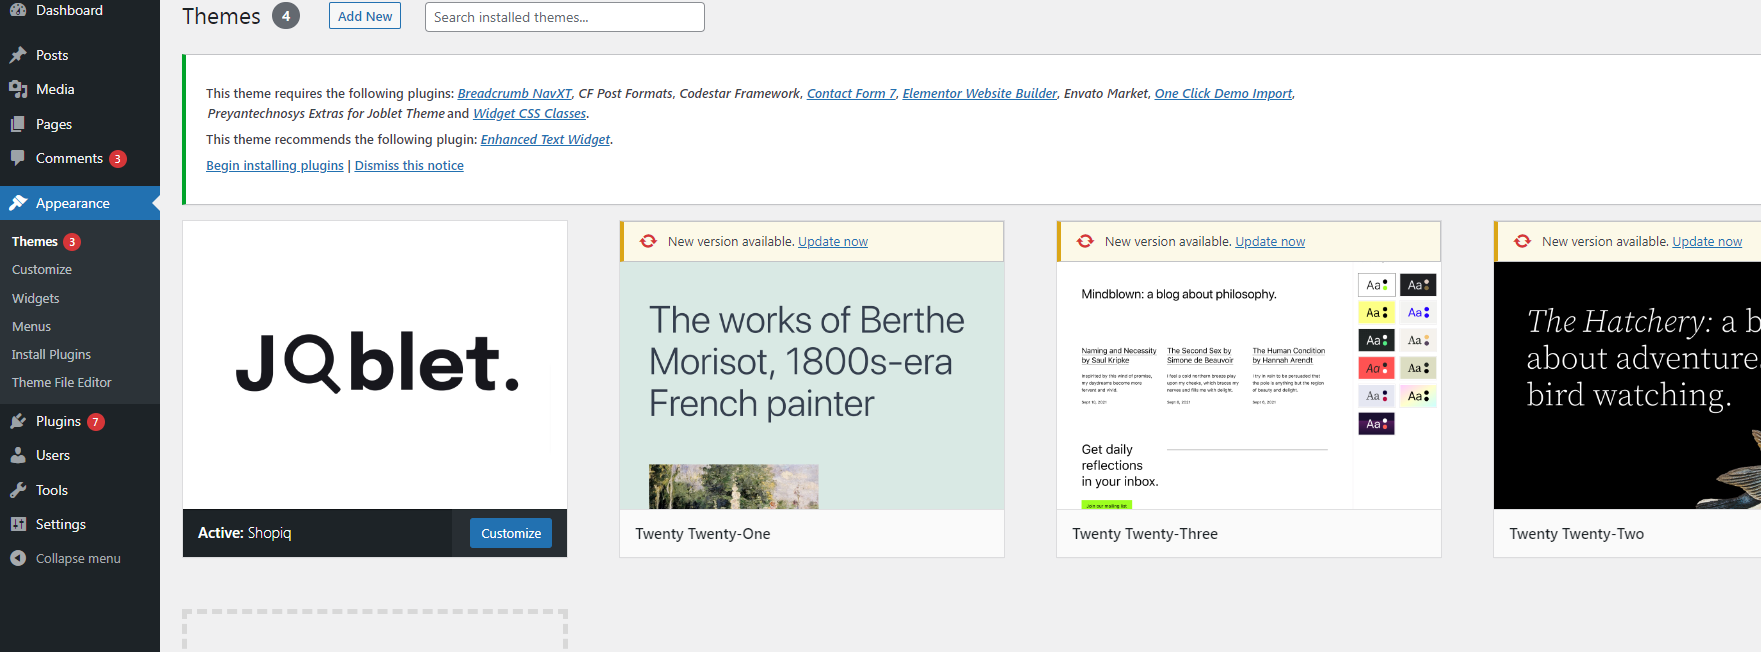Click update icon on Twenty Twenty-Two
This screenshot has height=652, width=1761.
(1522, 241)
